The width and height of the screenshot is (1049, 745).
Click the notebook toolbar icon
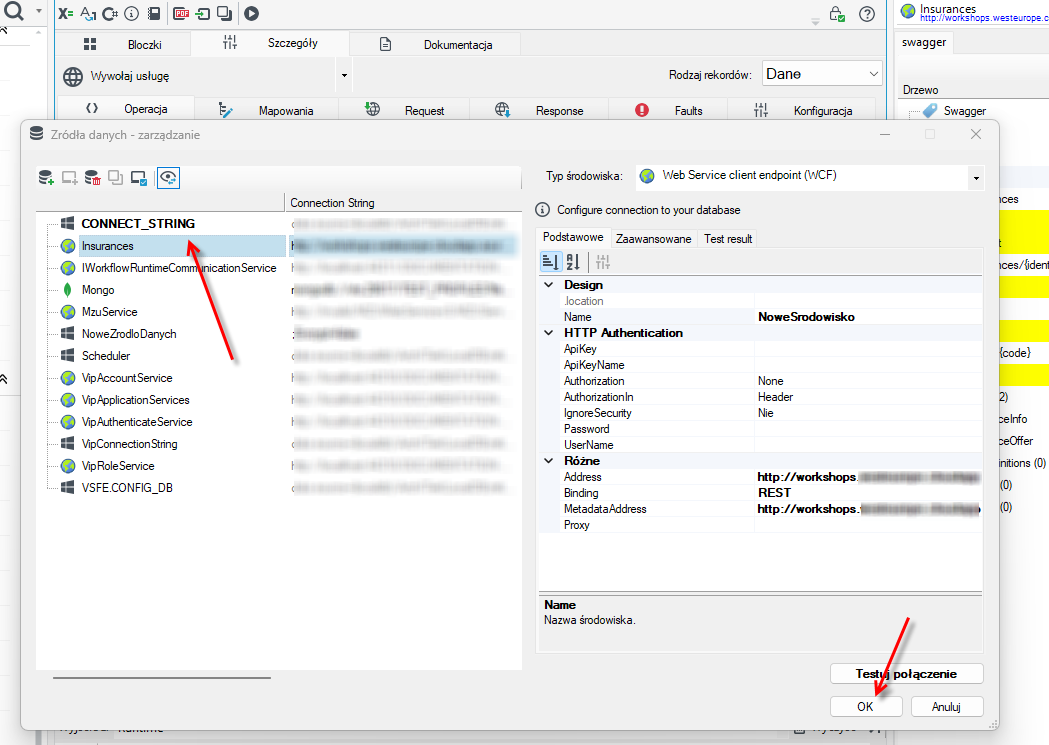click(x=153, y=13)
